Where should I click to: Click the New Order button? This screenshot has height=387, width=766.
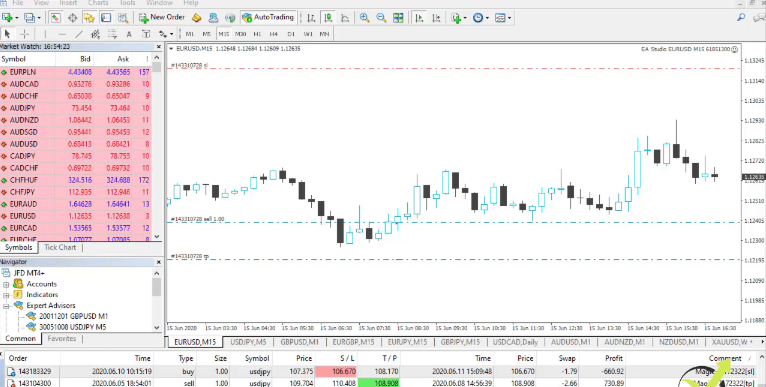[162, 18]
